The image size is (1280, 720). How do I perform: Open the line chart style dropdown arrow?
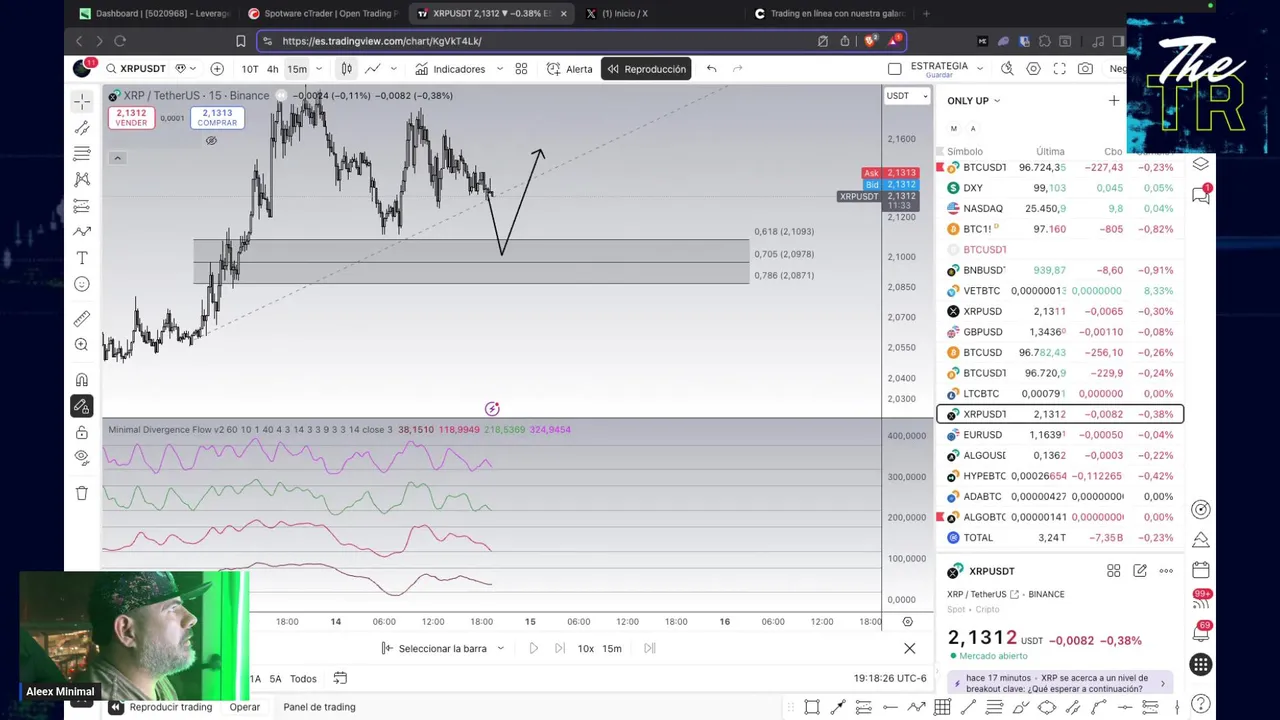pyautogui.click(x=393, y=69)
